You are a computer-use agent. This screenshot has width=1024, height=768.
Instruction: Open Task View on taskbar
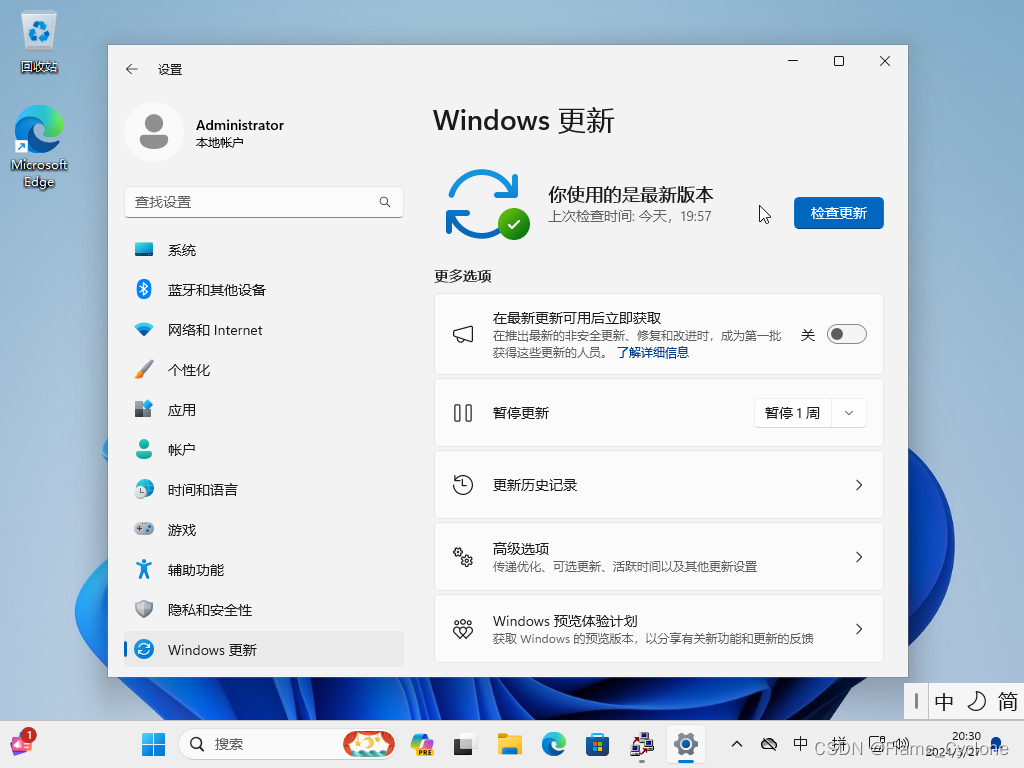point(464,744)
